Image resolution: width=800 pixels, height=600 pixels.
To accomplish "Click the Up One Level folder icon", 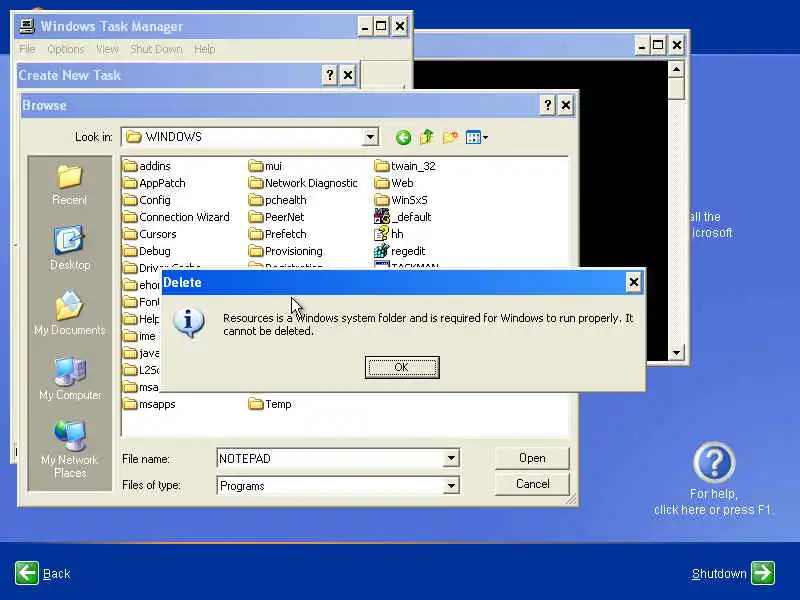I will click(x=427, y=137).
